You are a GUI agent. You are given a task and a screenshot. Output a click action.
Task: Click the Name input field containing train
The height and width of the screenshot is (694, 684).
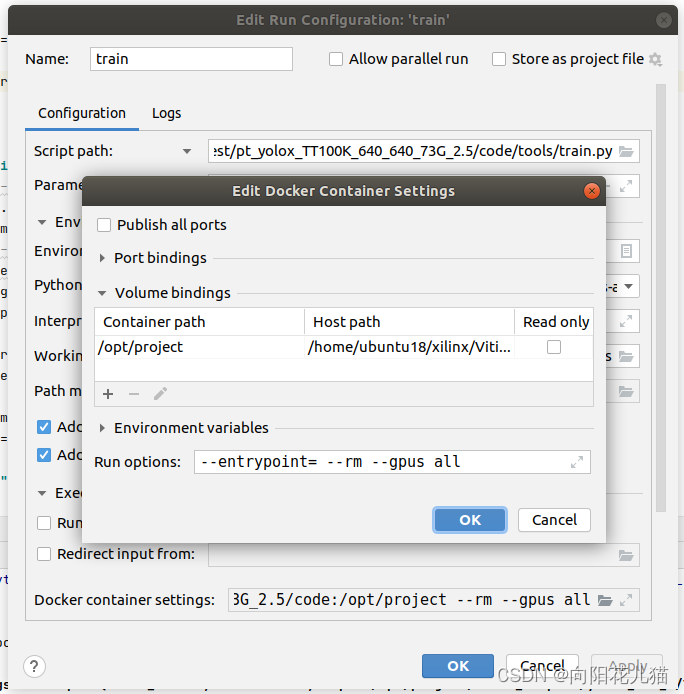[191, 59]
